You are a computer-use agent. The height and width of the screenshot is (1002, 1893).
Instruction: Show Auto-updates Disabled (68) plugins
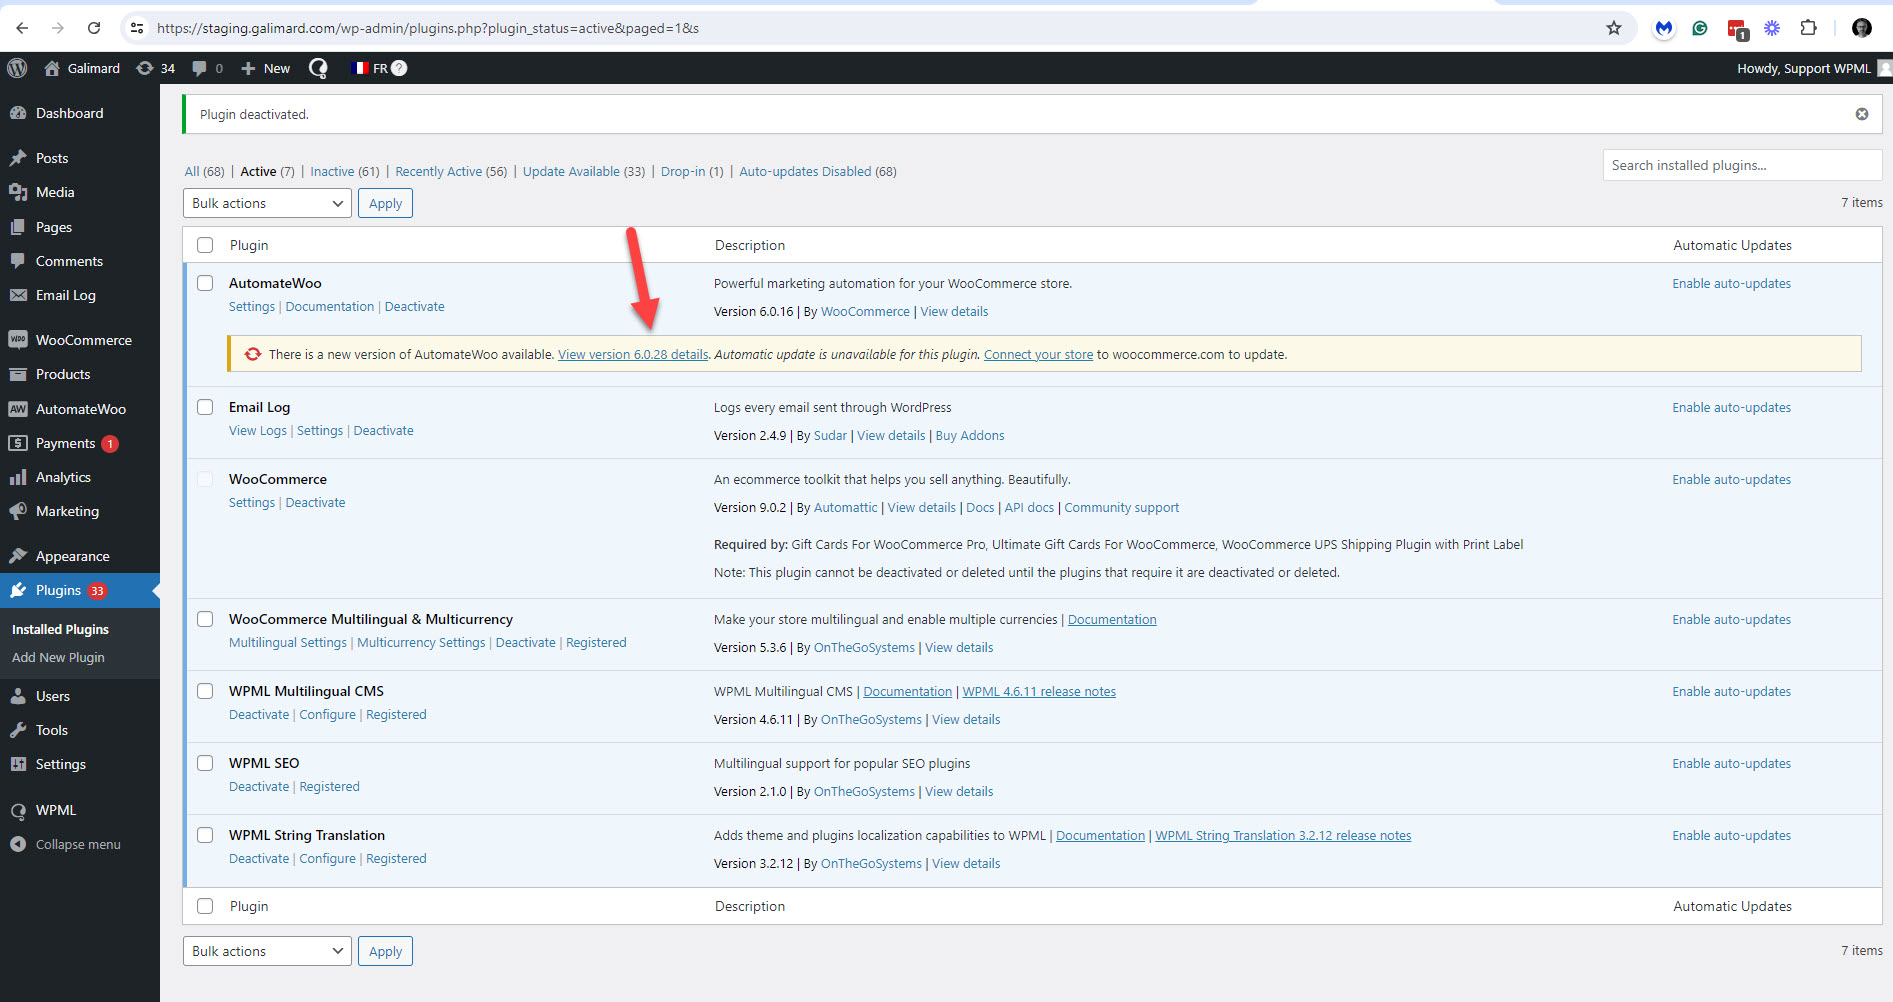point(818,171)
